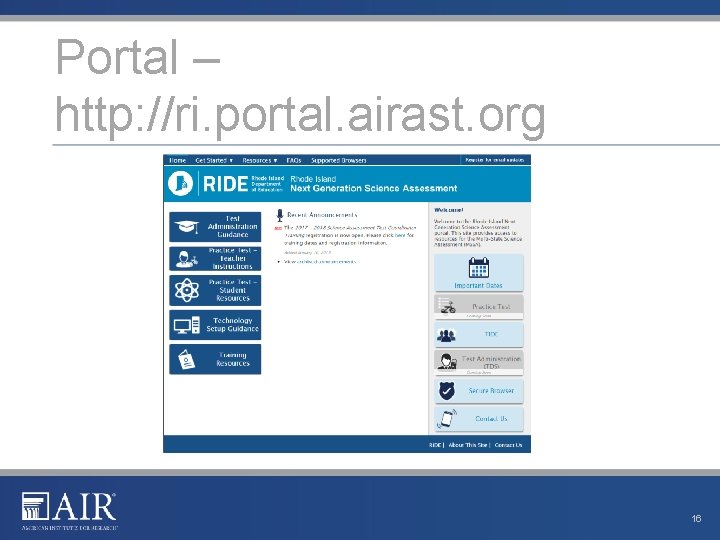Viewport: 720px width, 540px height.
Task: Click the booklet icon for Training Resources
Action: pyautogui.click(x=186, y=359)
